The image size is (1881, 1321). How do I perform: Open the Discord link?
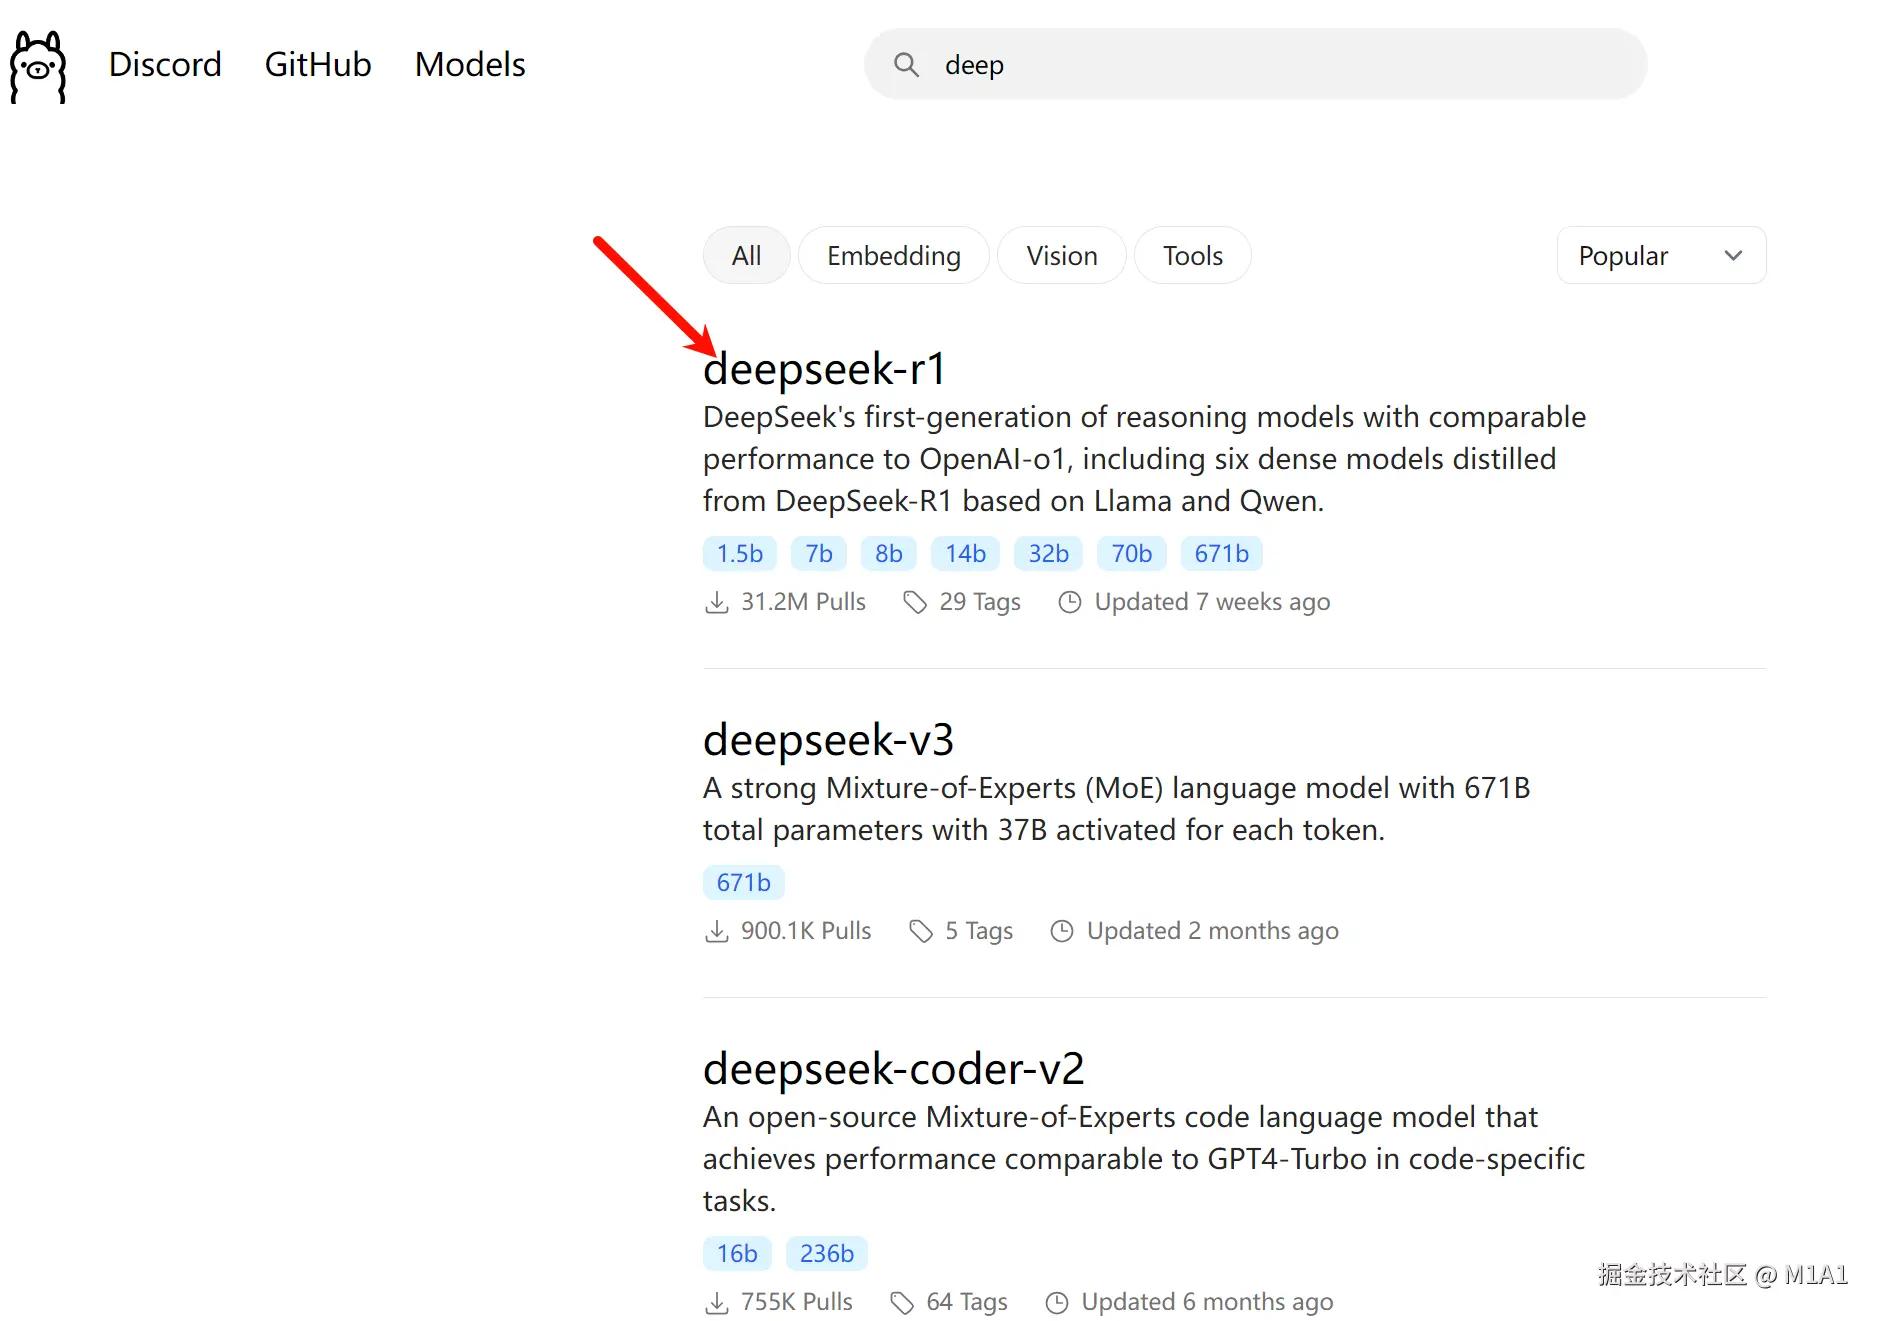pos(165,65)
